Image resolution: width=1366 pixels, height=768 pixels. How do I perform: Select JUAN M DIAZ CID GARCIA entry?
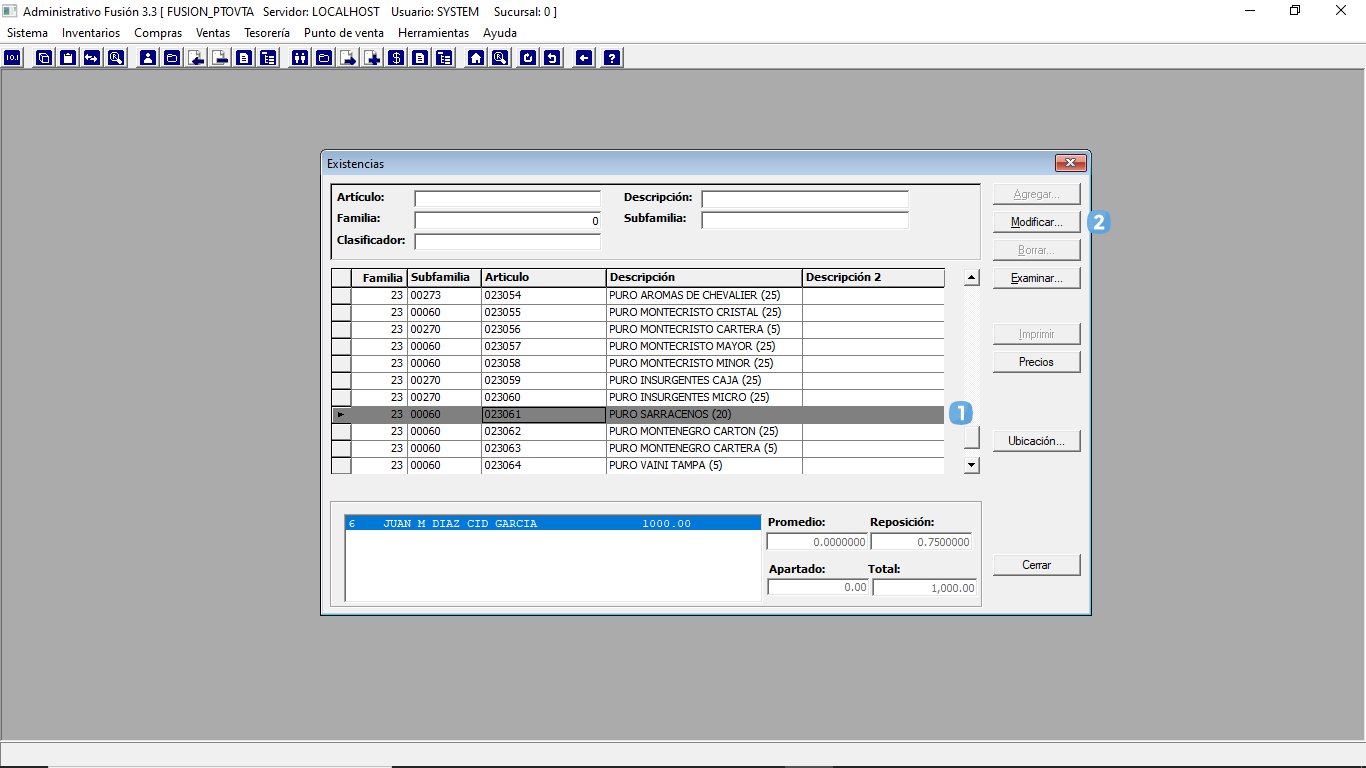pos(553,523)
